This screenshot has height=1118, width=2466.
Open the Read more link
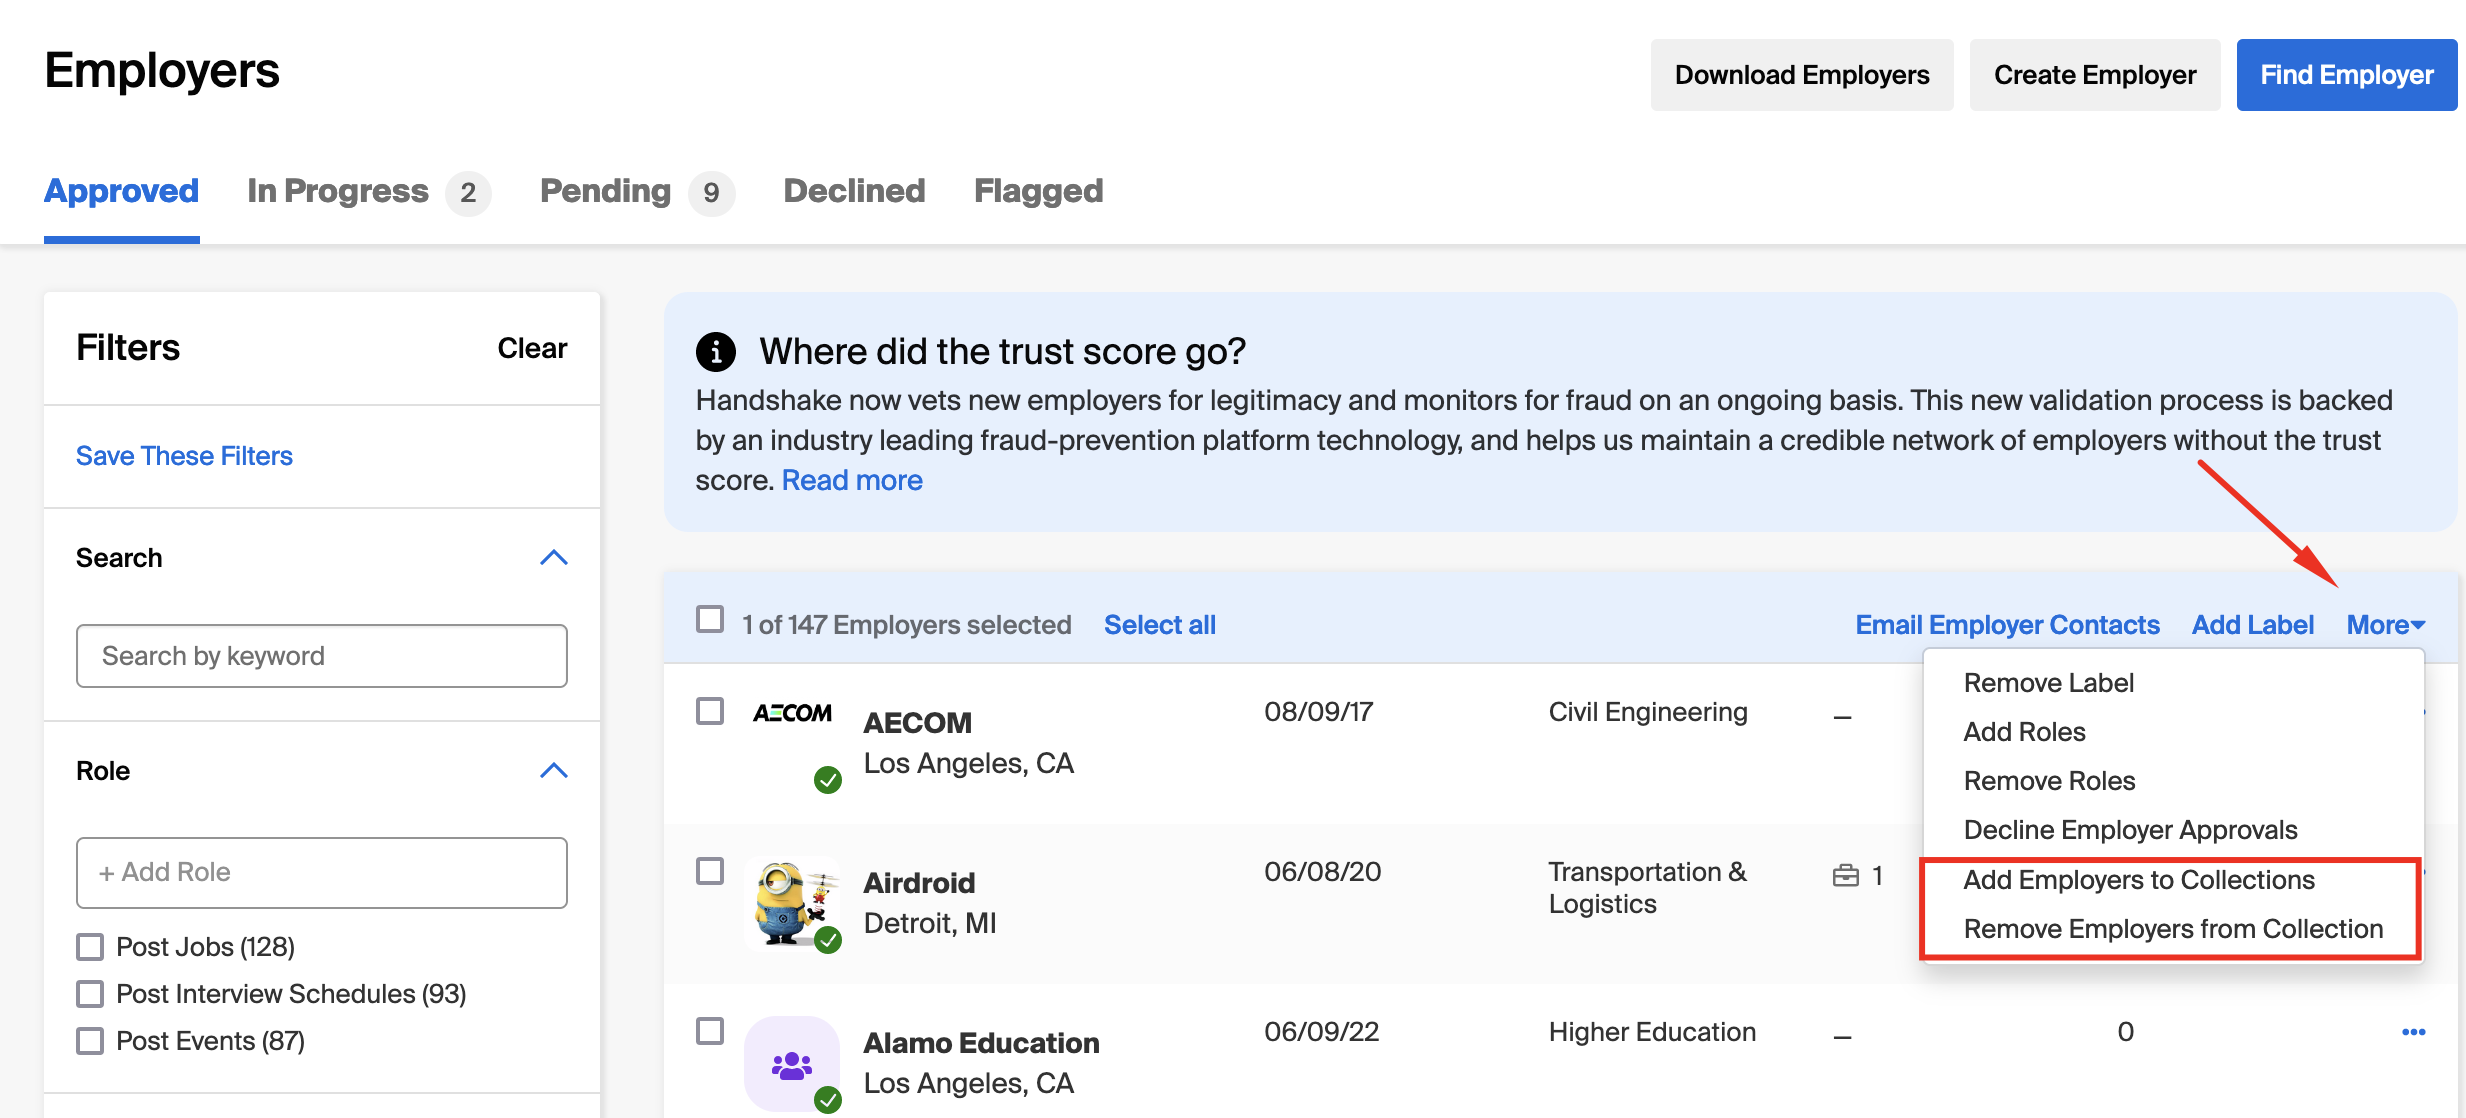[x=852, y=481]
